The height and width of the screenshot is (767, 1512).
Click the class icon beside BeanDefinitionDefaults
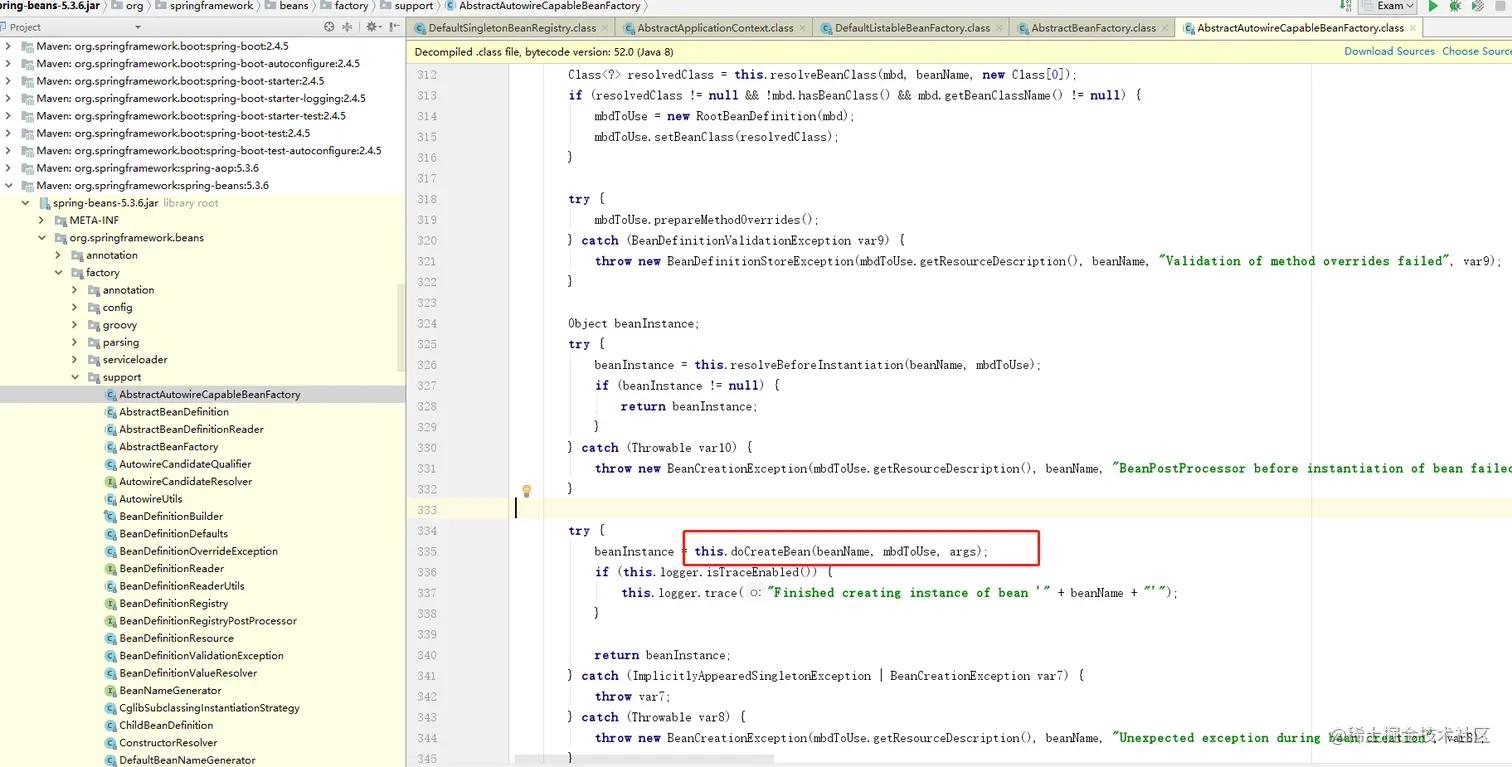(x=111, y=534)
